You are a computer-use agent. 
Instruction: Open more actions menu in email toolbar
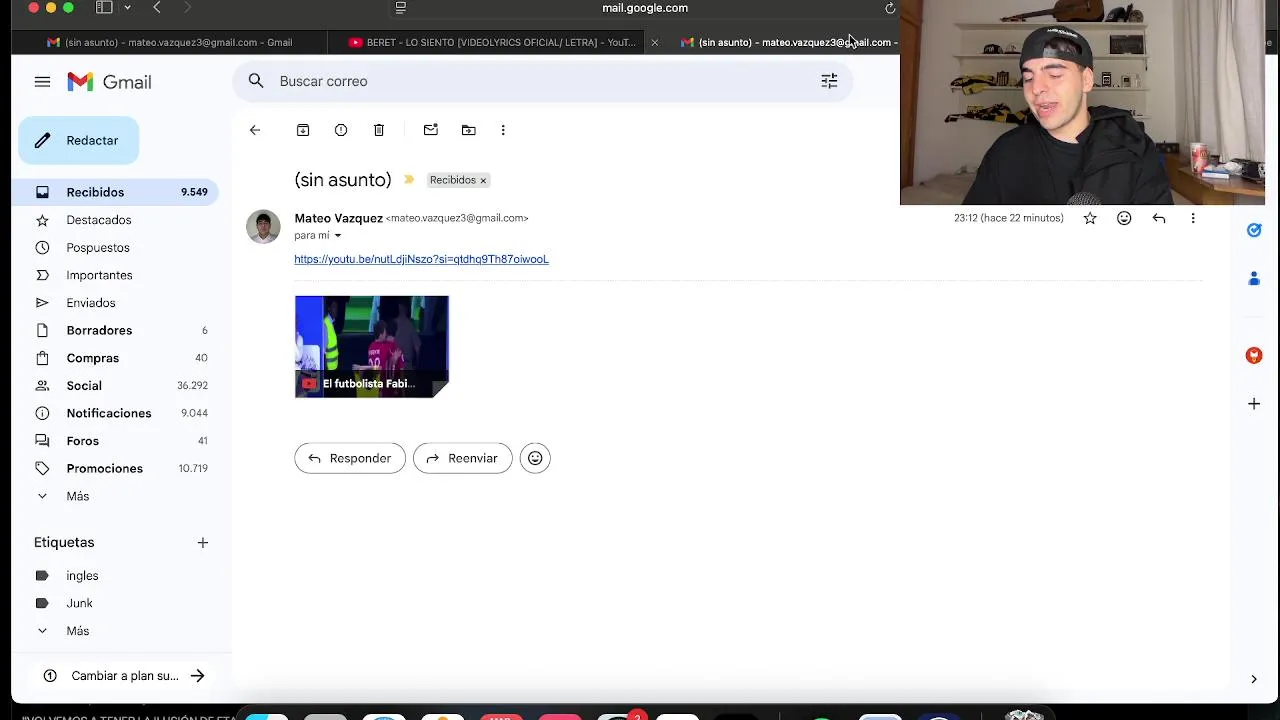click(503, 130)
